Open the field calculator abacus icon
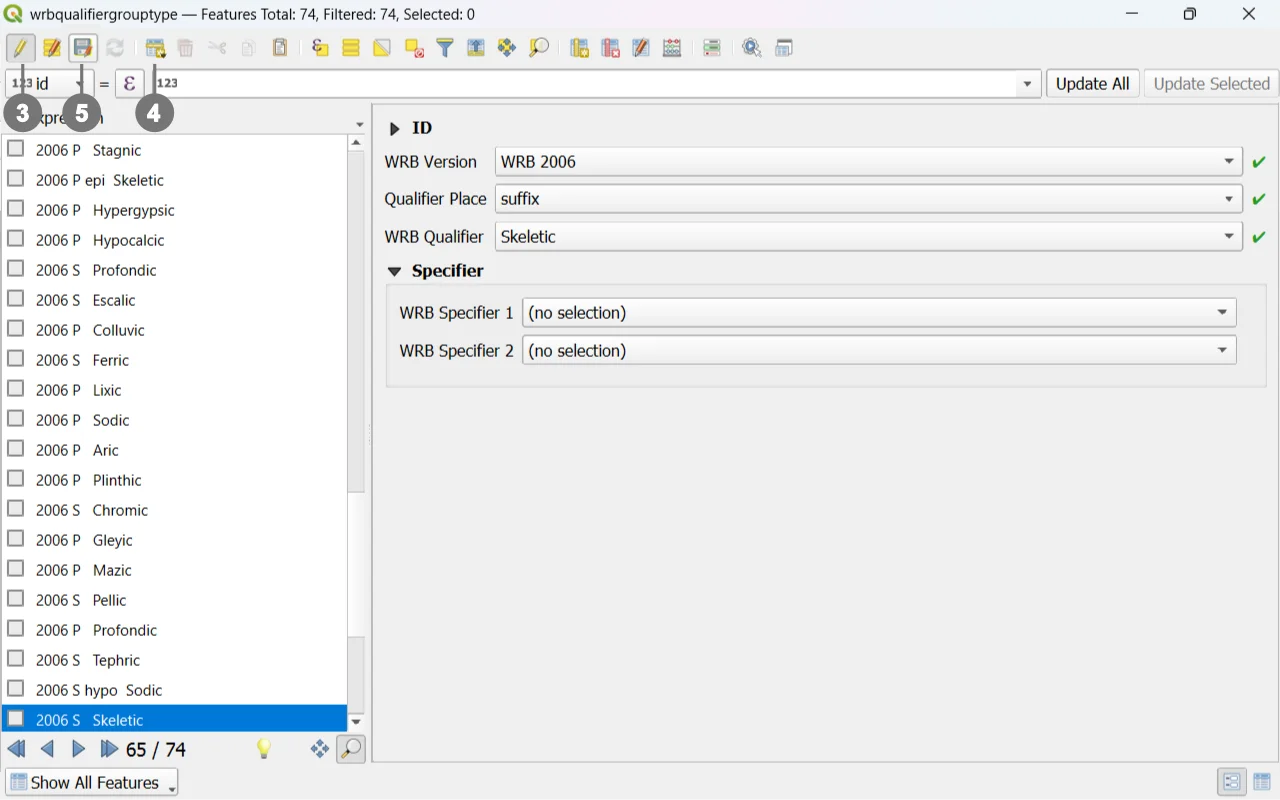 click(672, 48)
